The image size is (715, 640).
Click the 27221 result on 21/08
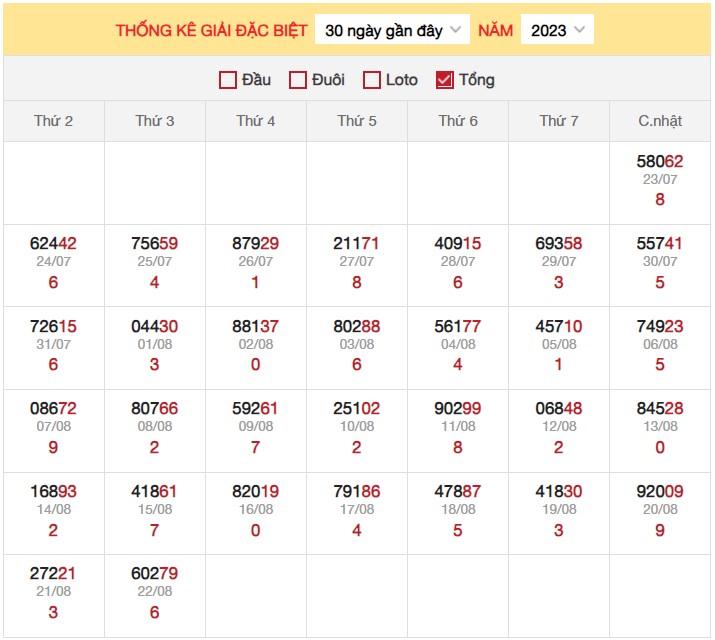tap(54, 574)
